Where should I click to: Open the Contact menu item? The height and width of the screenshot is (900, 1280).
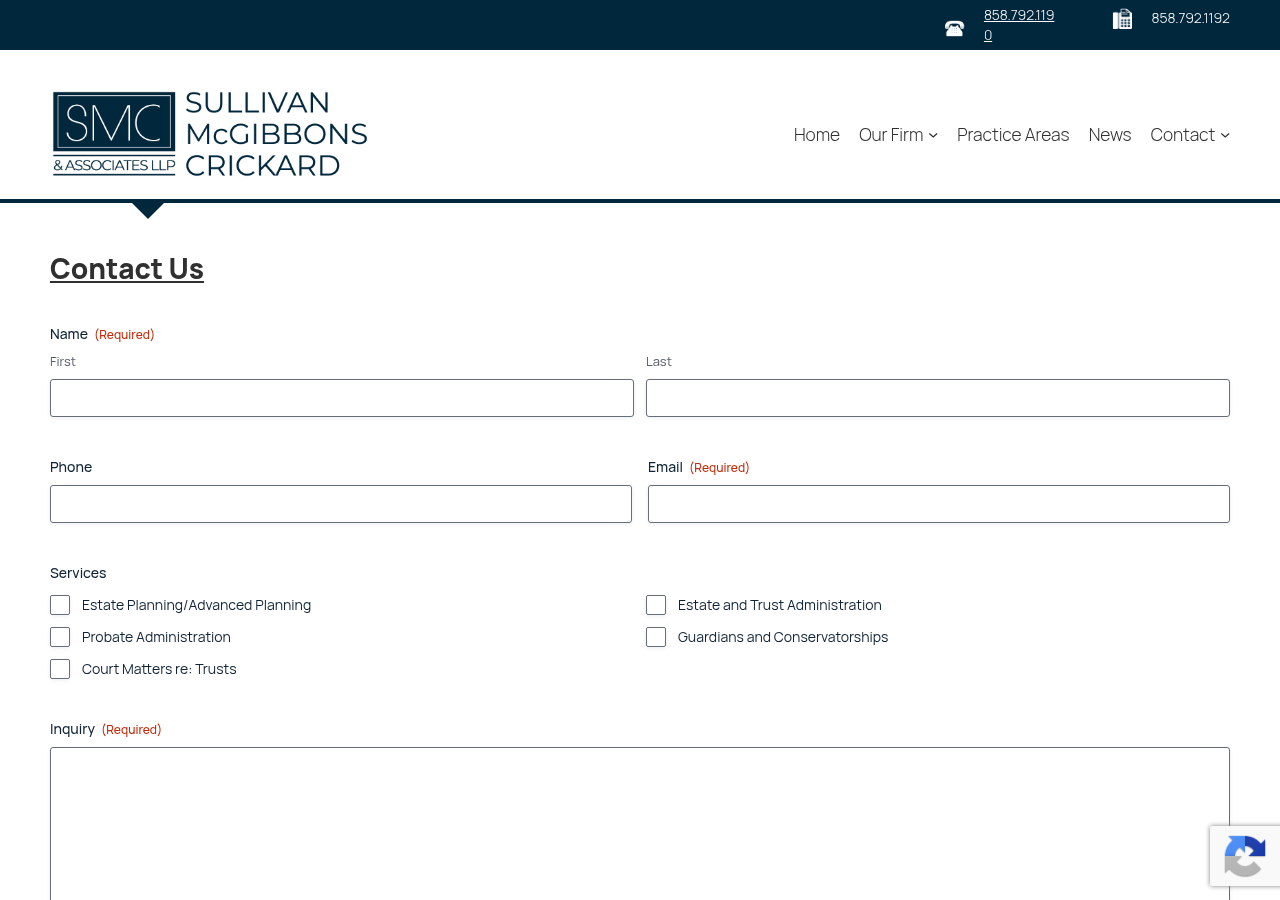pos(1182,134)
